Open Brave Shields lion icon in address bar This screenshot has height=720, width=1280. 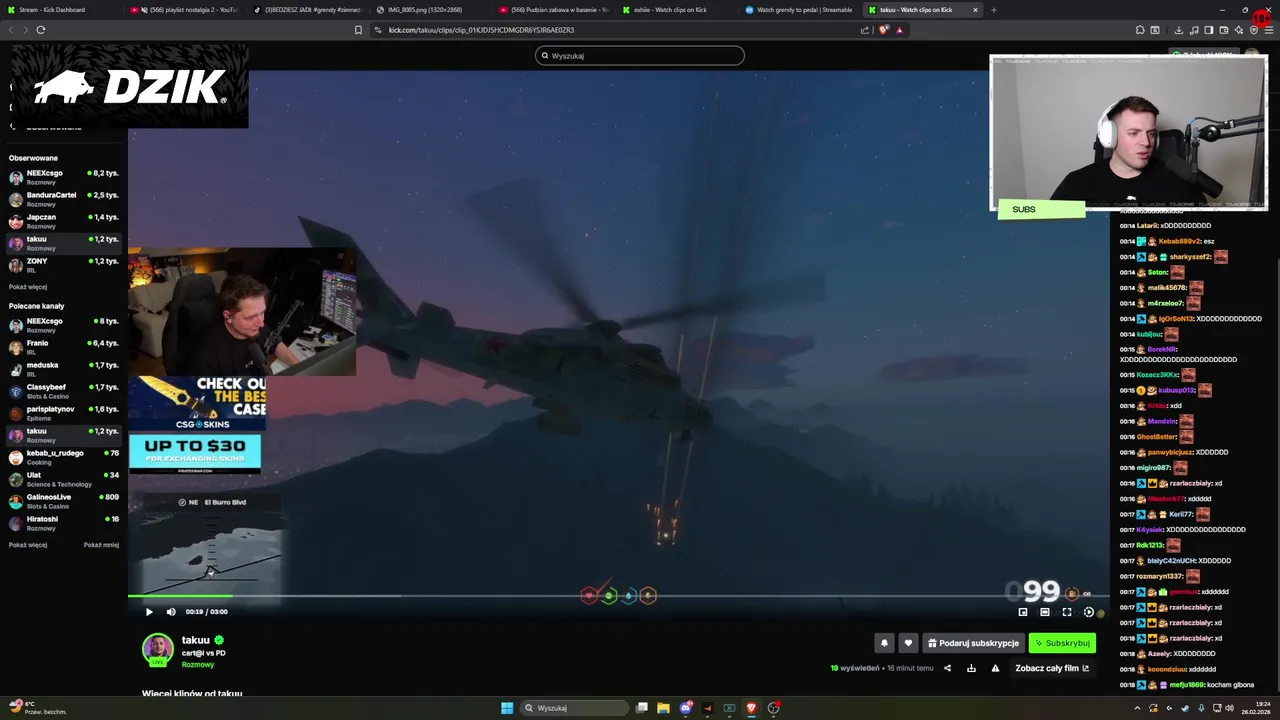click(883, 30)
